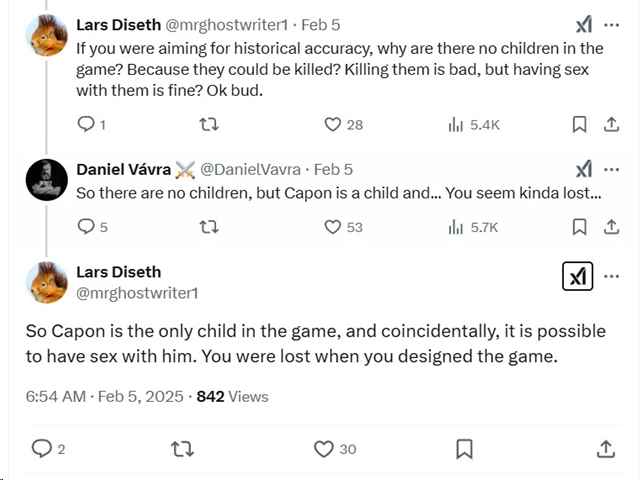Click the 6:54 AM · Feb 5, 2025 timestamp

104,396
